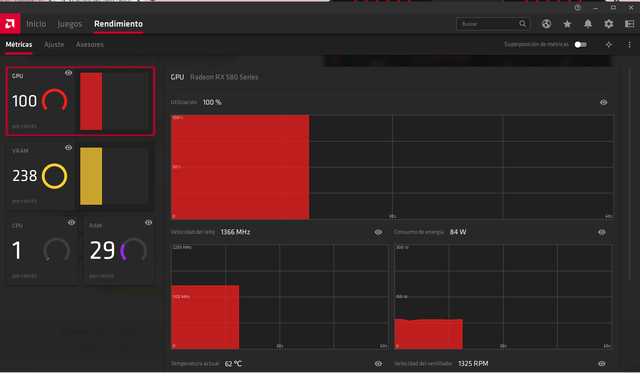Screen dimensions: 640x373
Task: Toggle visibility eye on CPU card
Action: click(71, 222)
